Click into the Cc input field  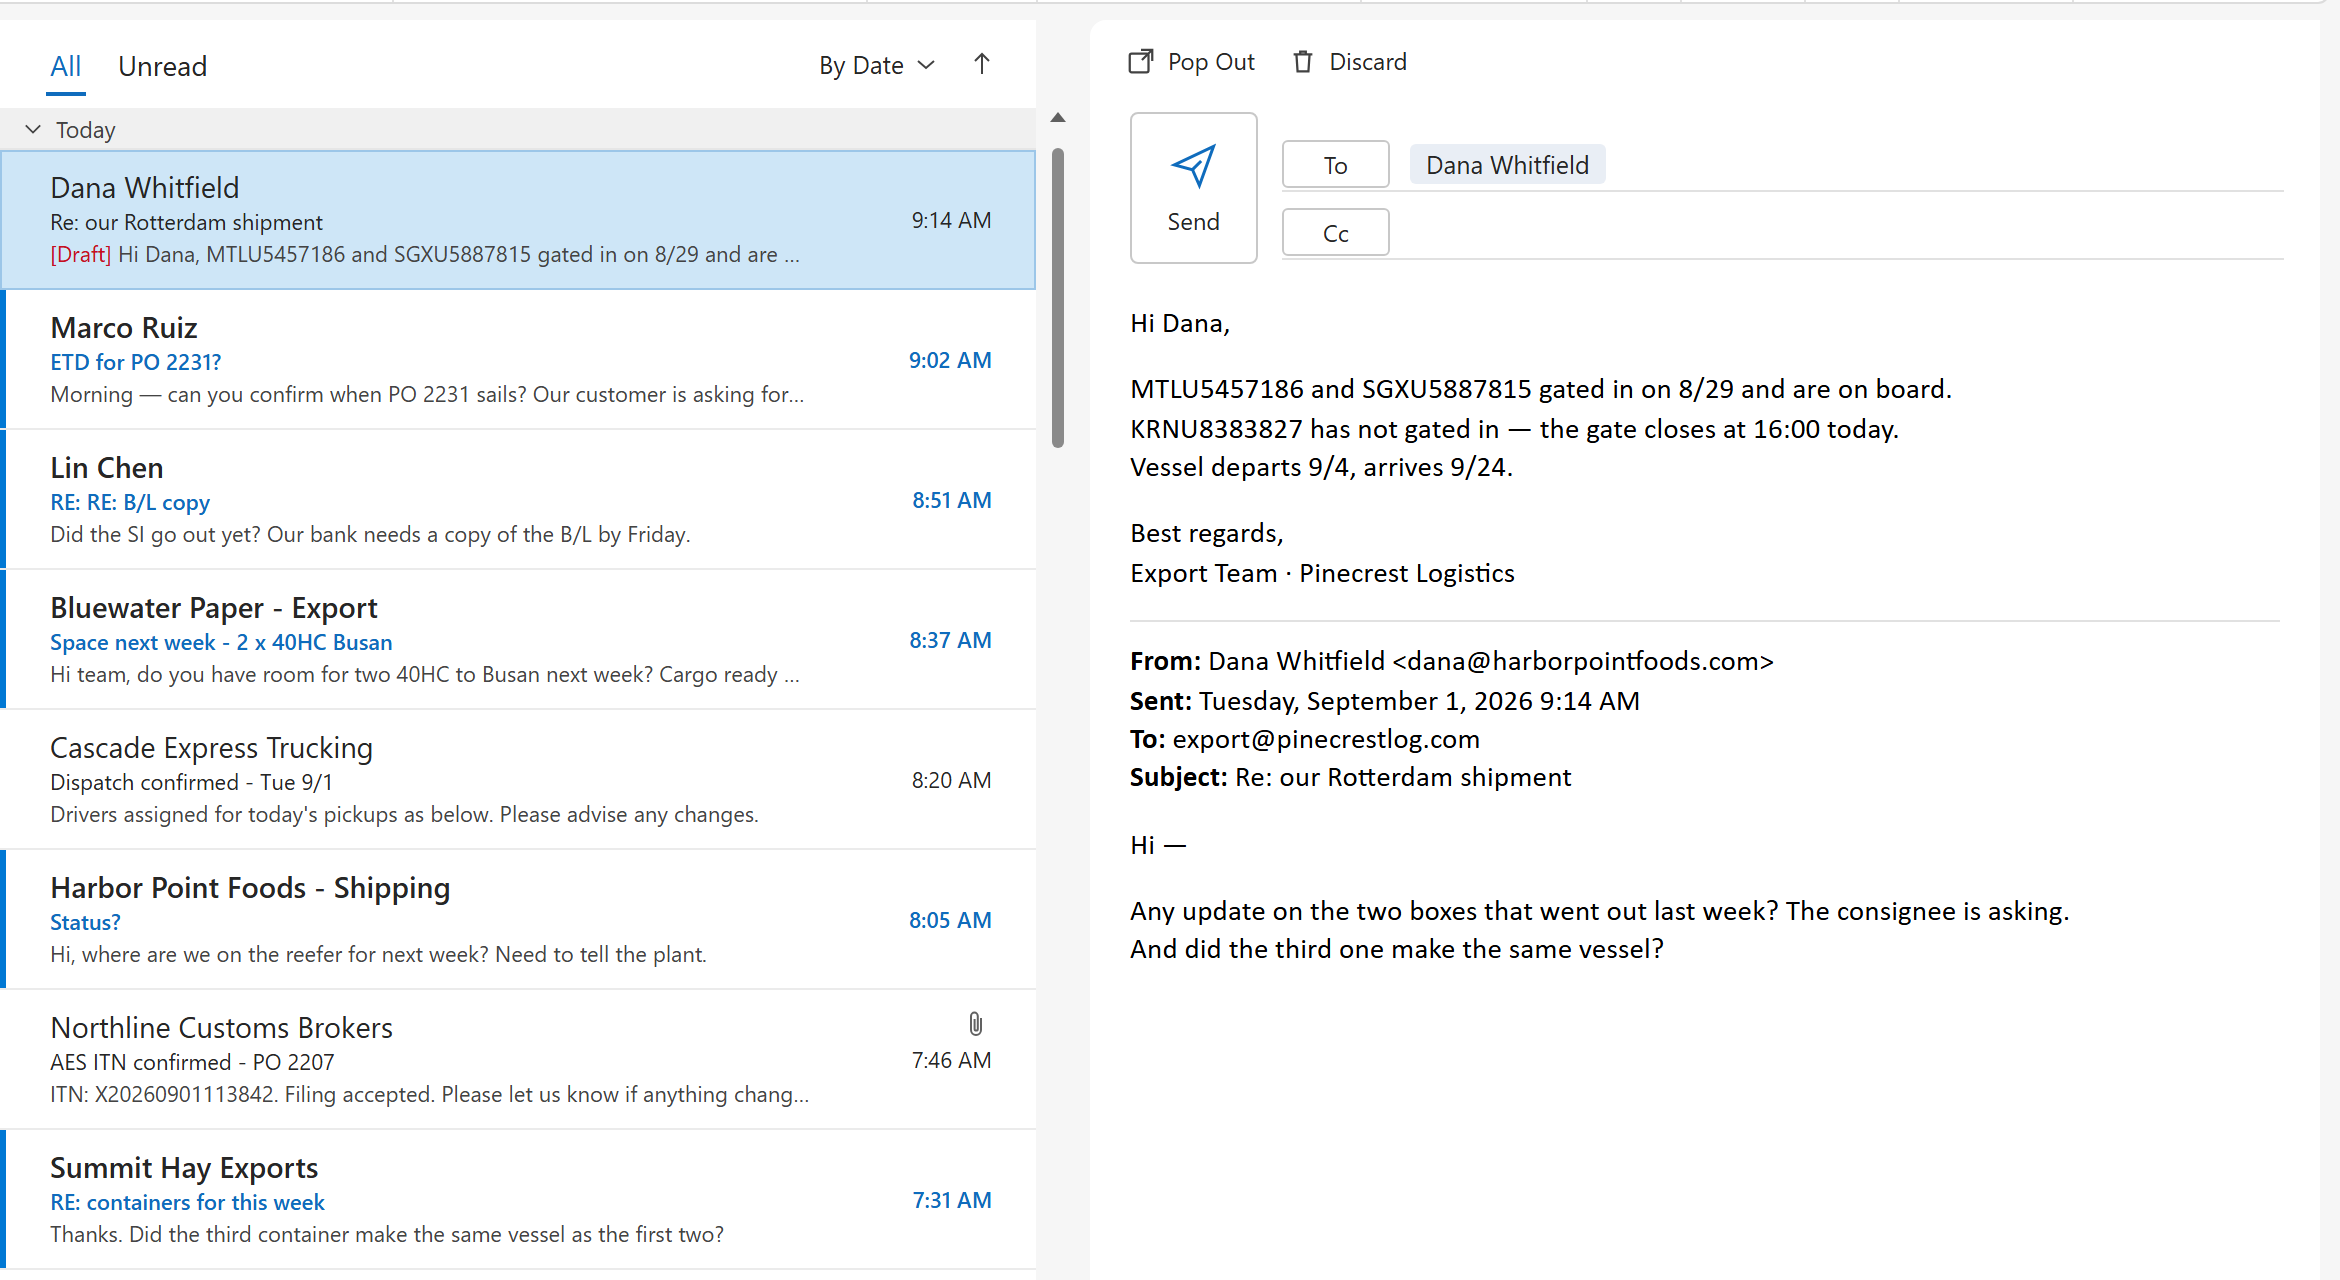pos(1840,233)
